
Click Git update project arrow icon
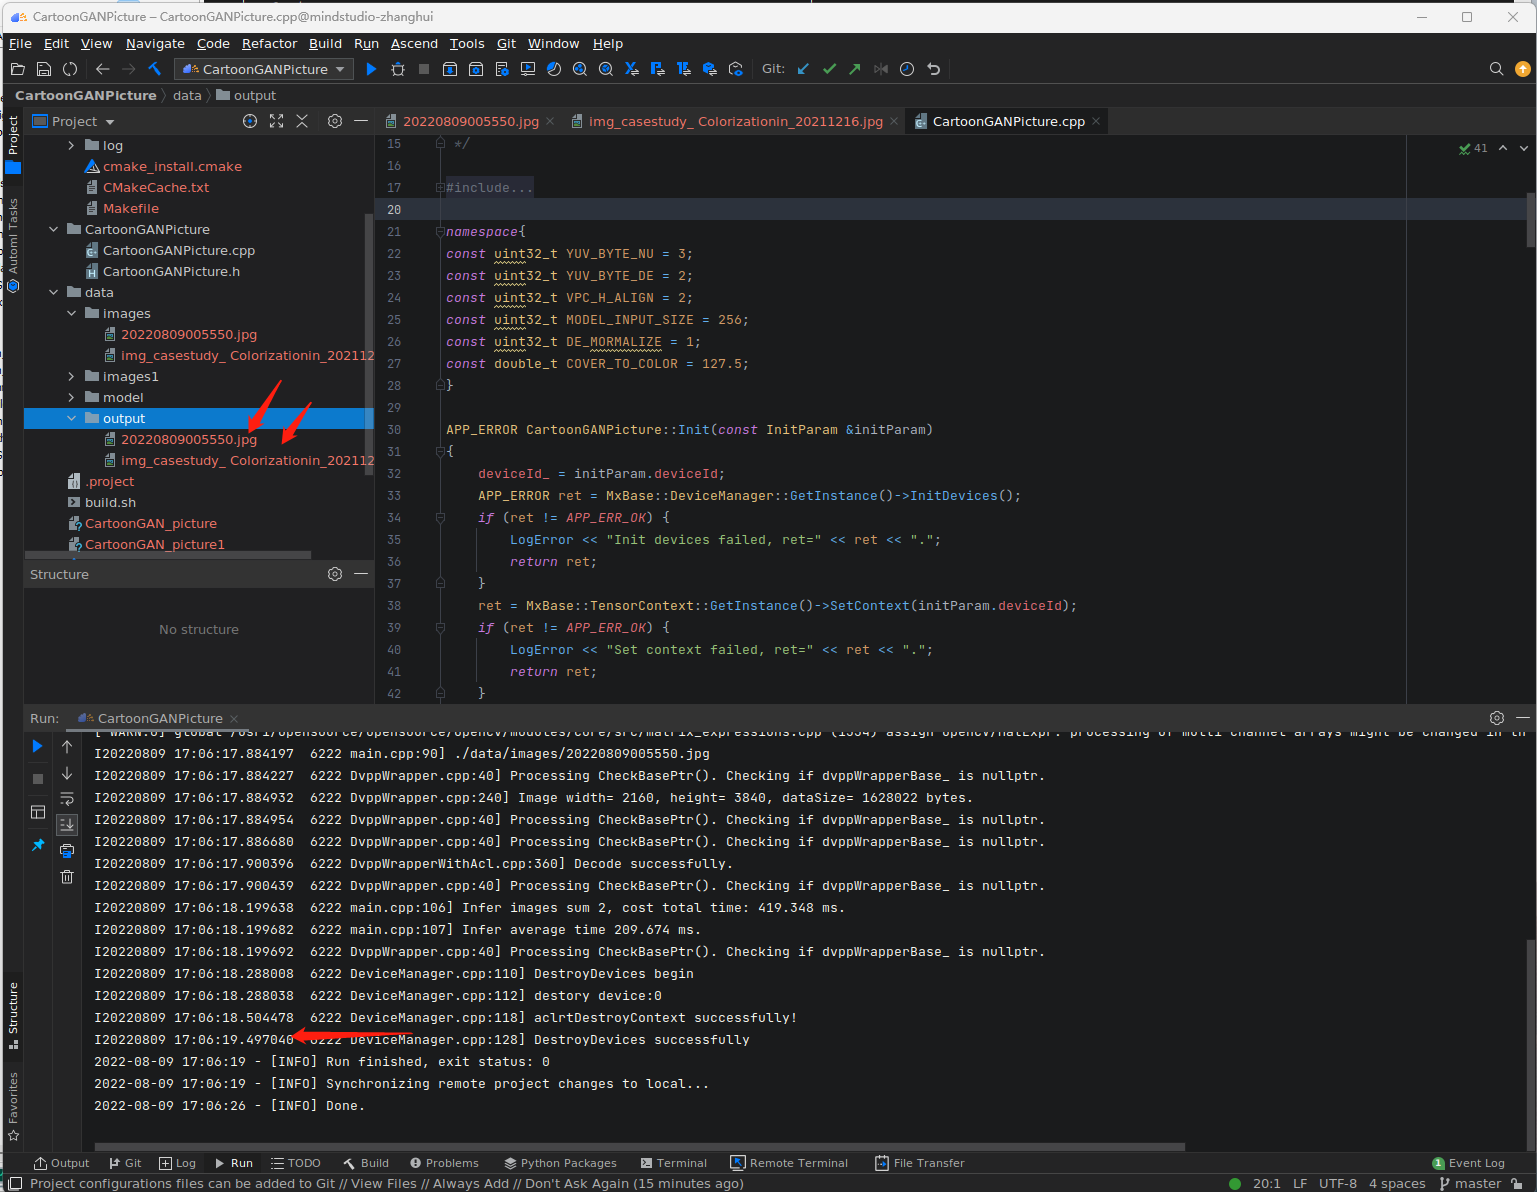point(803,69)
